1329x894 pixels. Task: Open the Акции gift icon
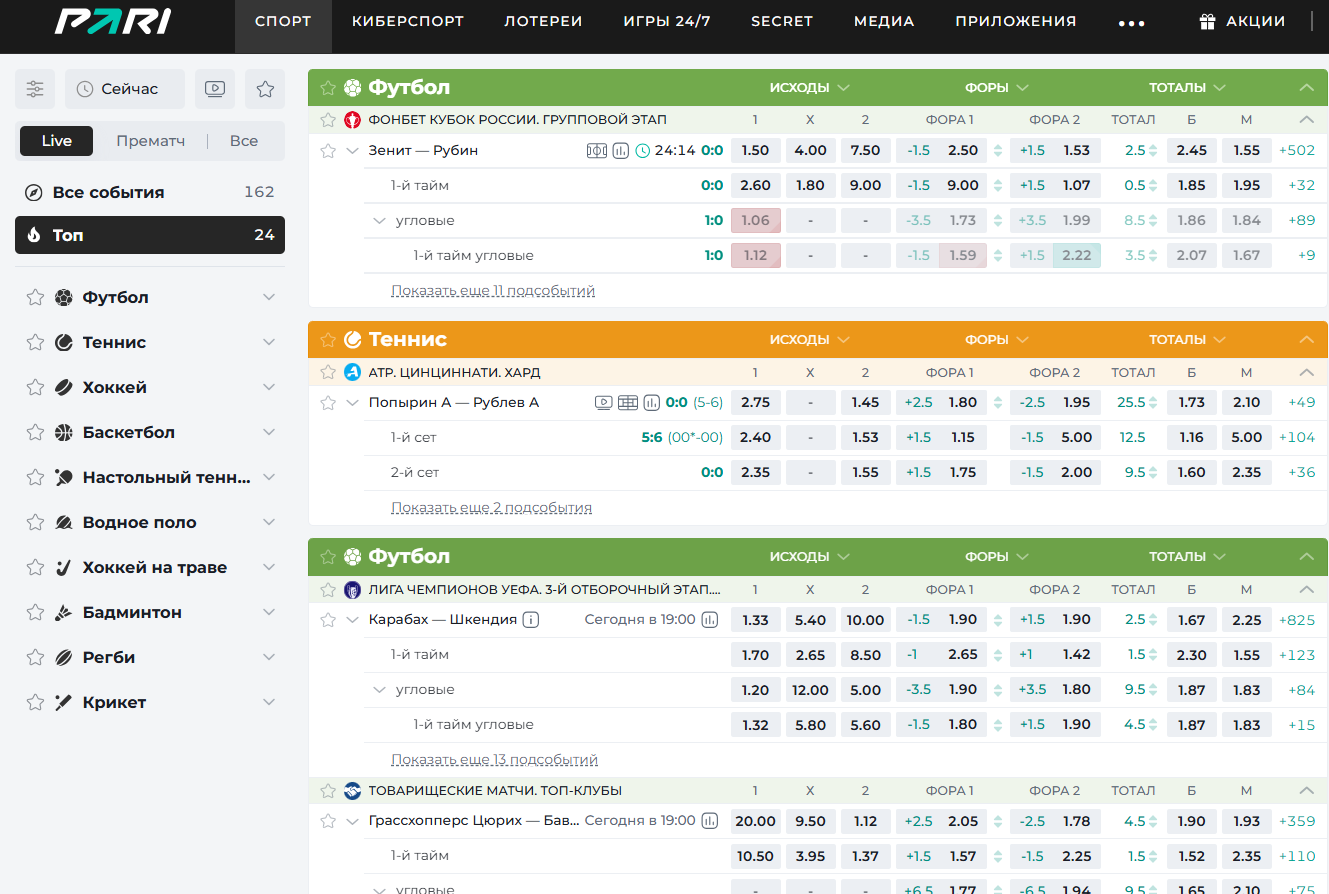click(1207, 21)
